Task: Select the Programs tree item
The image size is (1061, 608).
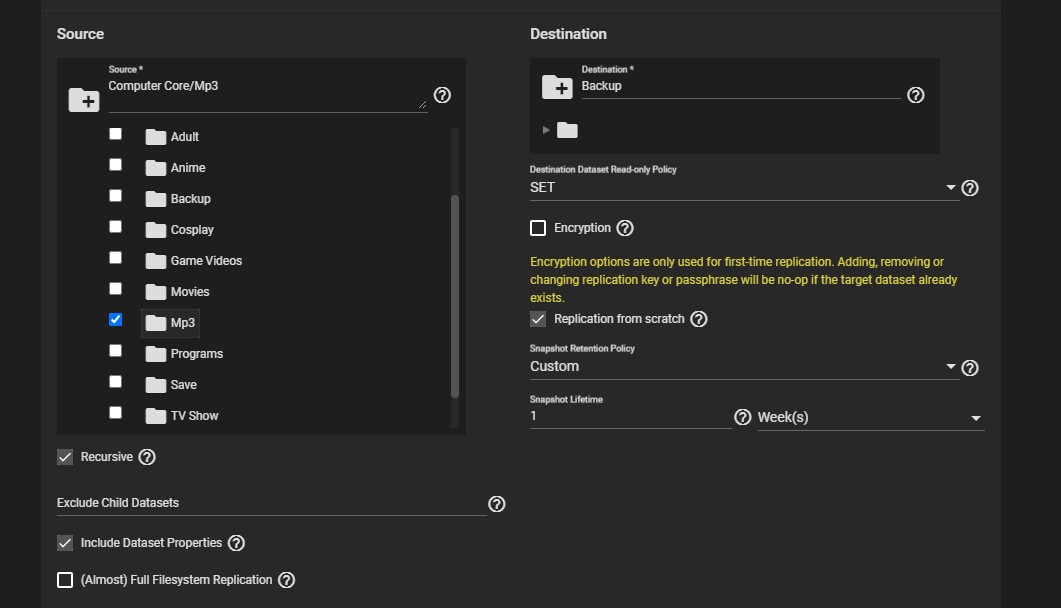Action: [x=184, y=354]
